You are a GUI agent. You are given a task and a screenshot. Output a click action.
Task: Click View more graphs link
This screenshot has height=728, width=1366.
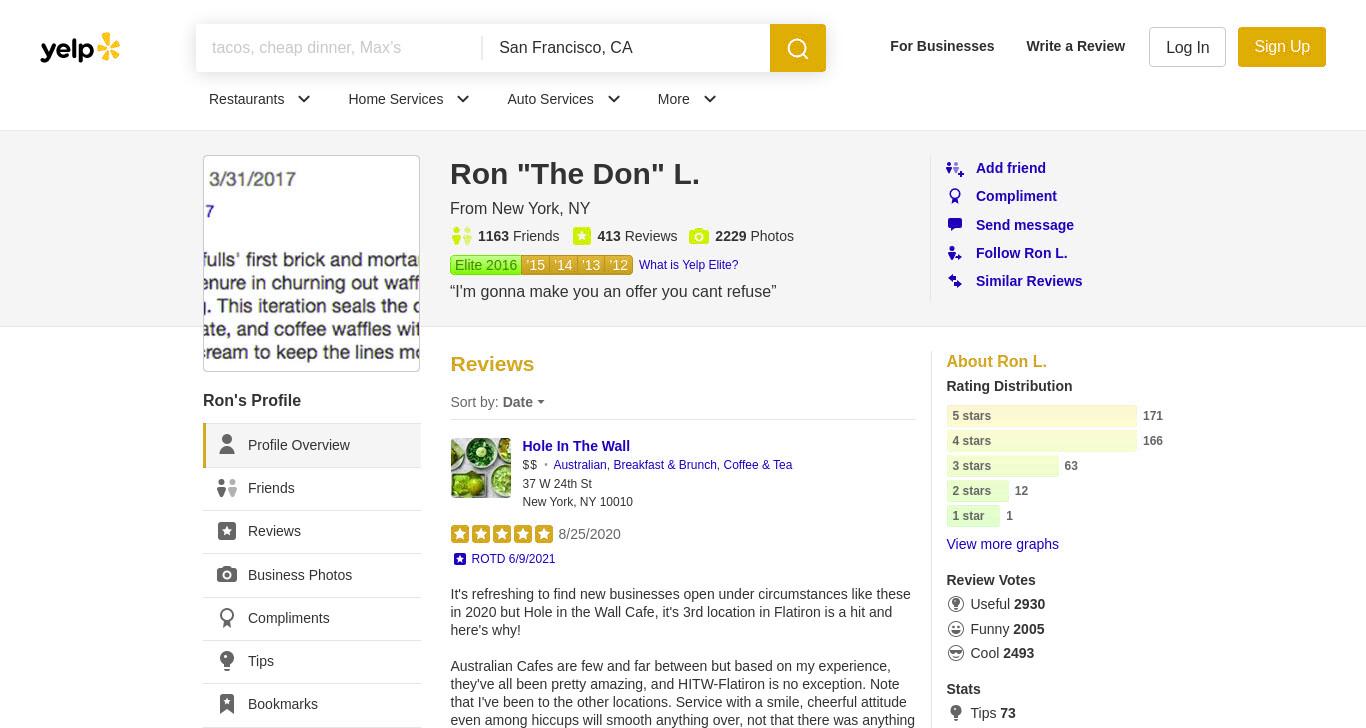point(1002,544)
